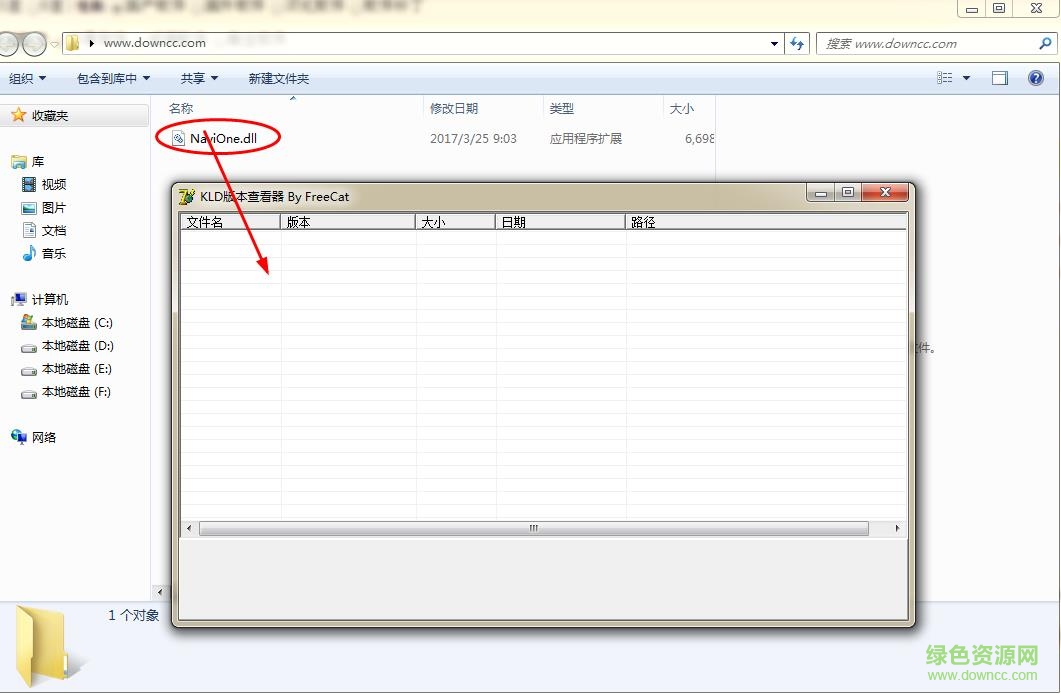Screen dimensions: 1061x694
Task: Minimize the Explorer window
Action: 972,8
